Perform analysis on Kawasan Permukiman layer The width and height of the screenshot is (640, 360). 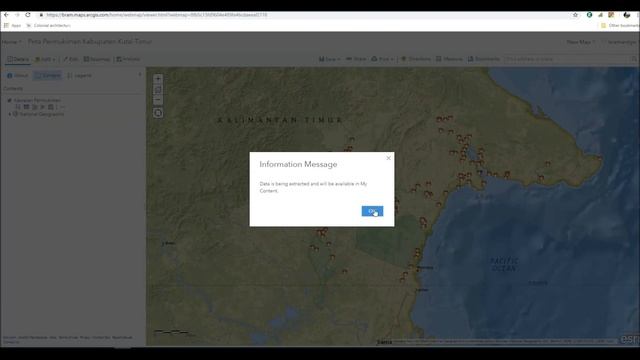51,107
